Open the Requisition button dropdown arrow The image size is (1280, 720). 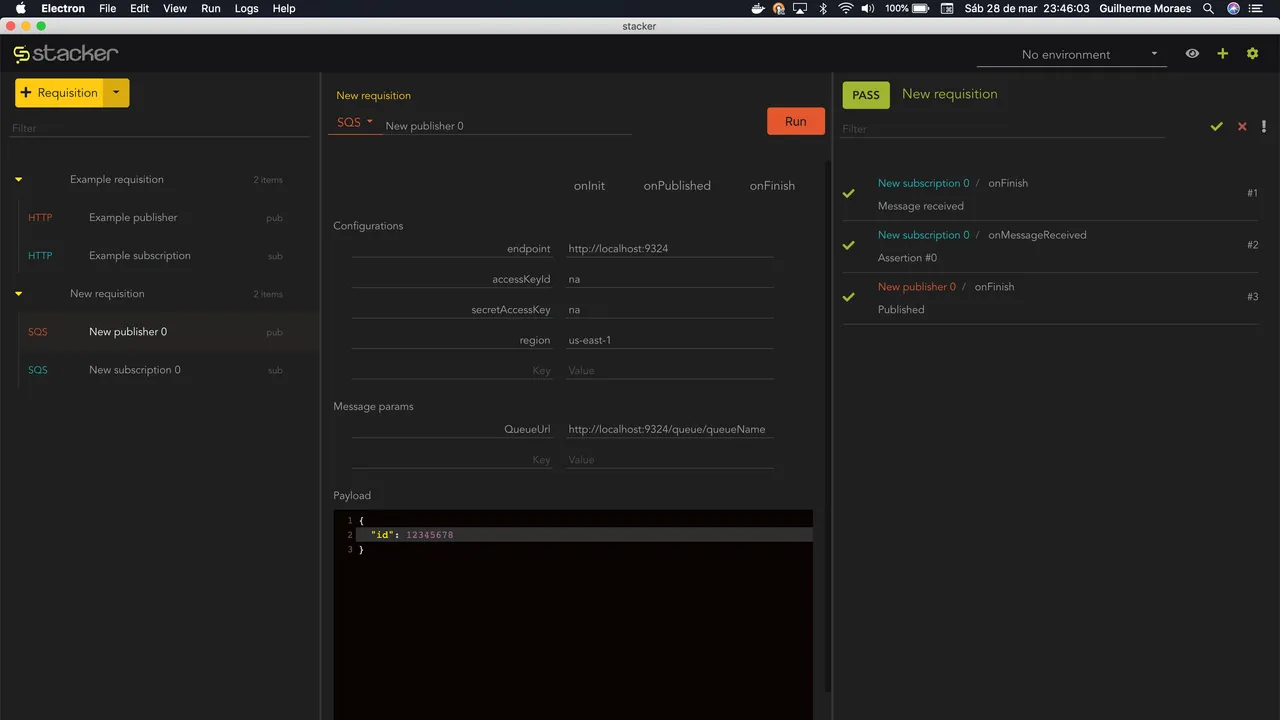click(x=116, y=93)
